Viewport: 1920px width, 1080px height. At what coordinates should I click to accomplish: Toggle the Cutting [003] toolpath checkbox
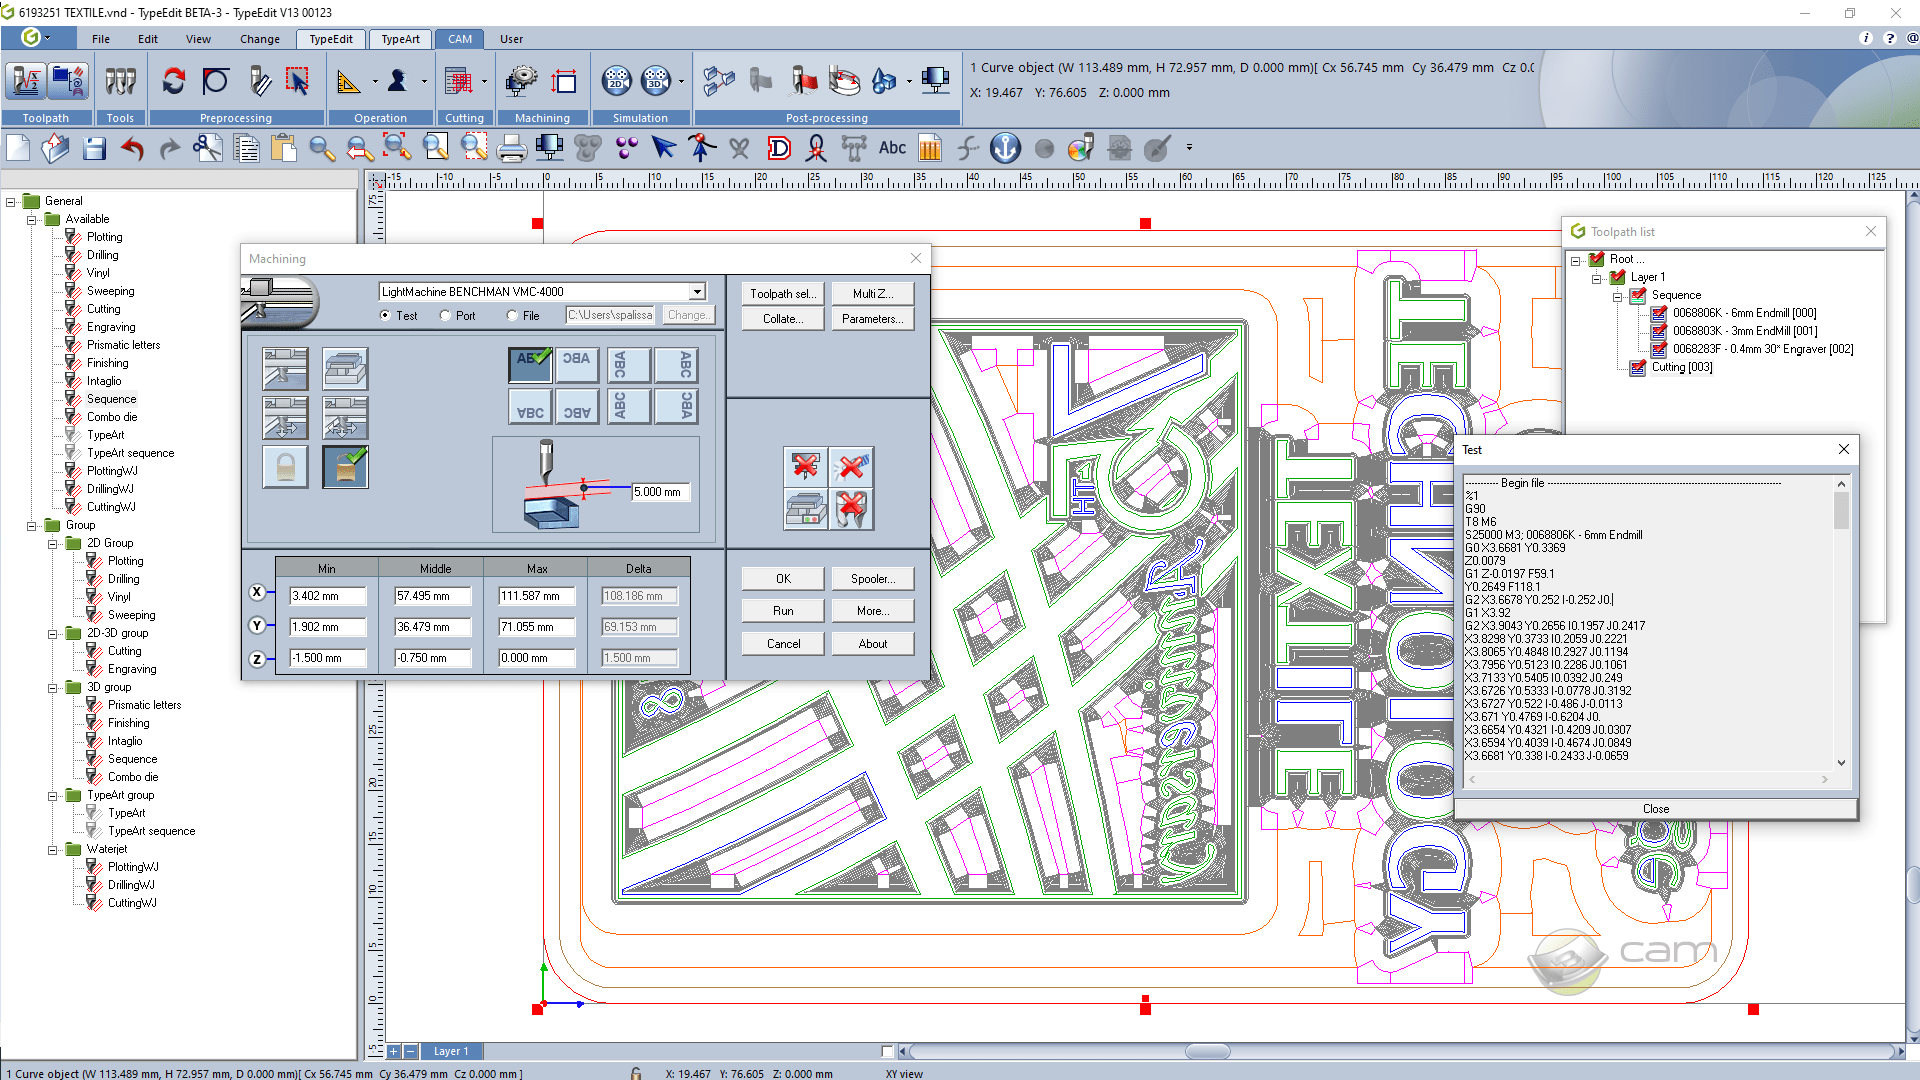coord(1638,368)
